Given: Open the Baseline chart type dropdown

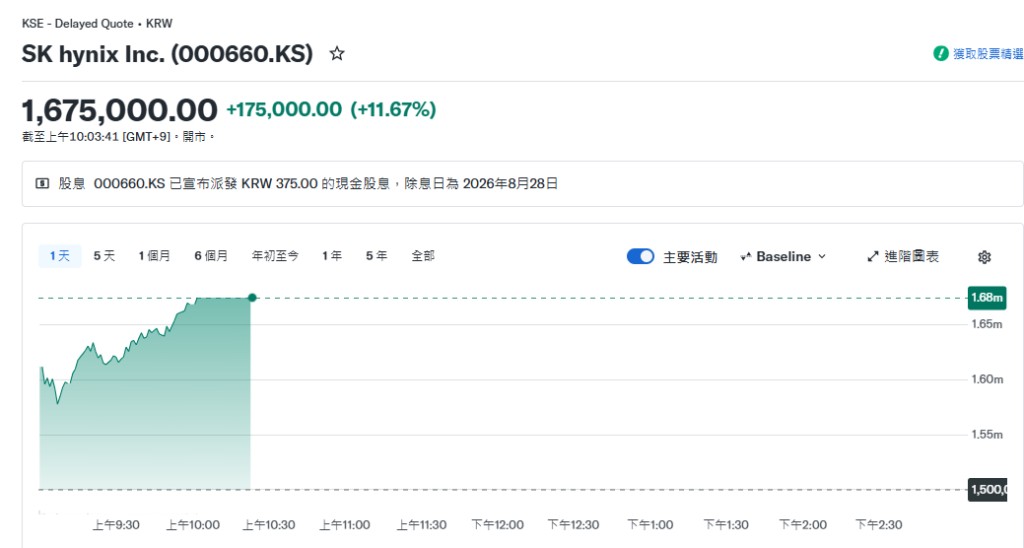Looking at the screenshot, I should 783,257.
